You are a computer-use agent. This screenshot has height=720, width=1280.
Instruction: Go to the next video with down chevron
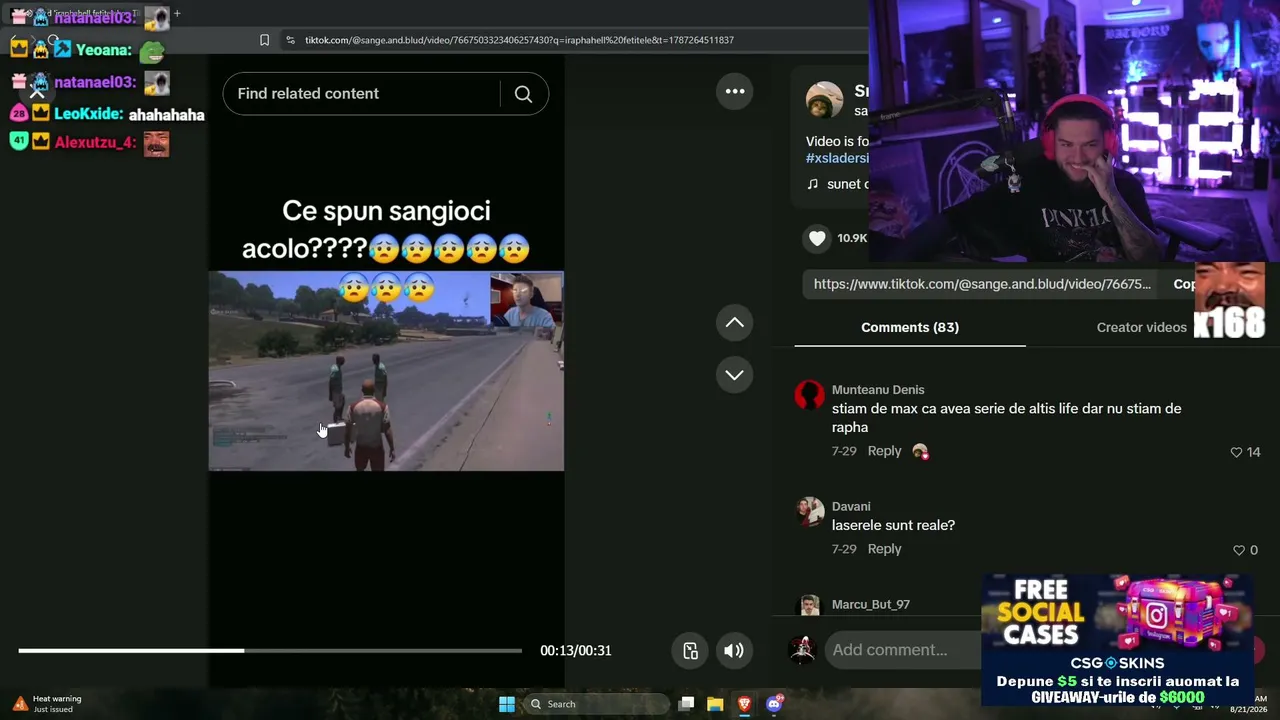point(734,375)
